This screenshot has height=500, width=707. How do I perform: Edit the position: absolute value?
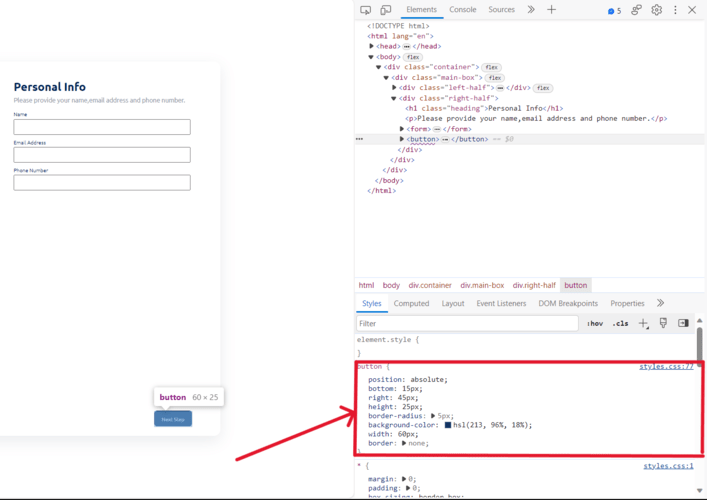coord(428,380)
